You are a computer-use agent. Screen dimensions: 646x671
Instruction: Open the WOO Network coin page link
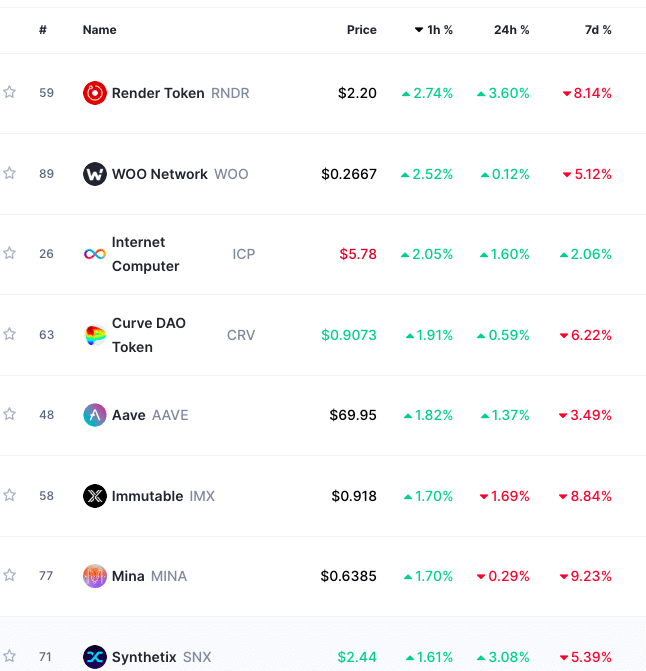(160, 174)
